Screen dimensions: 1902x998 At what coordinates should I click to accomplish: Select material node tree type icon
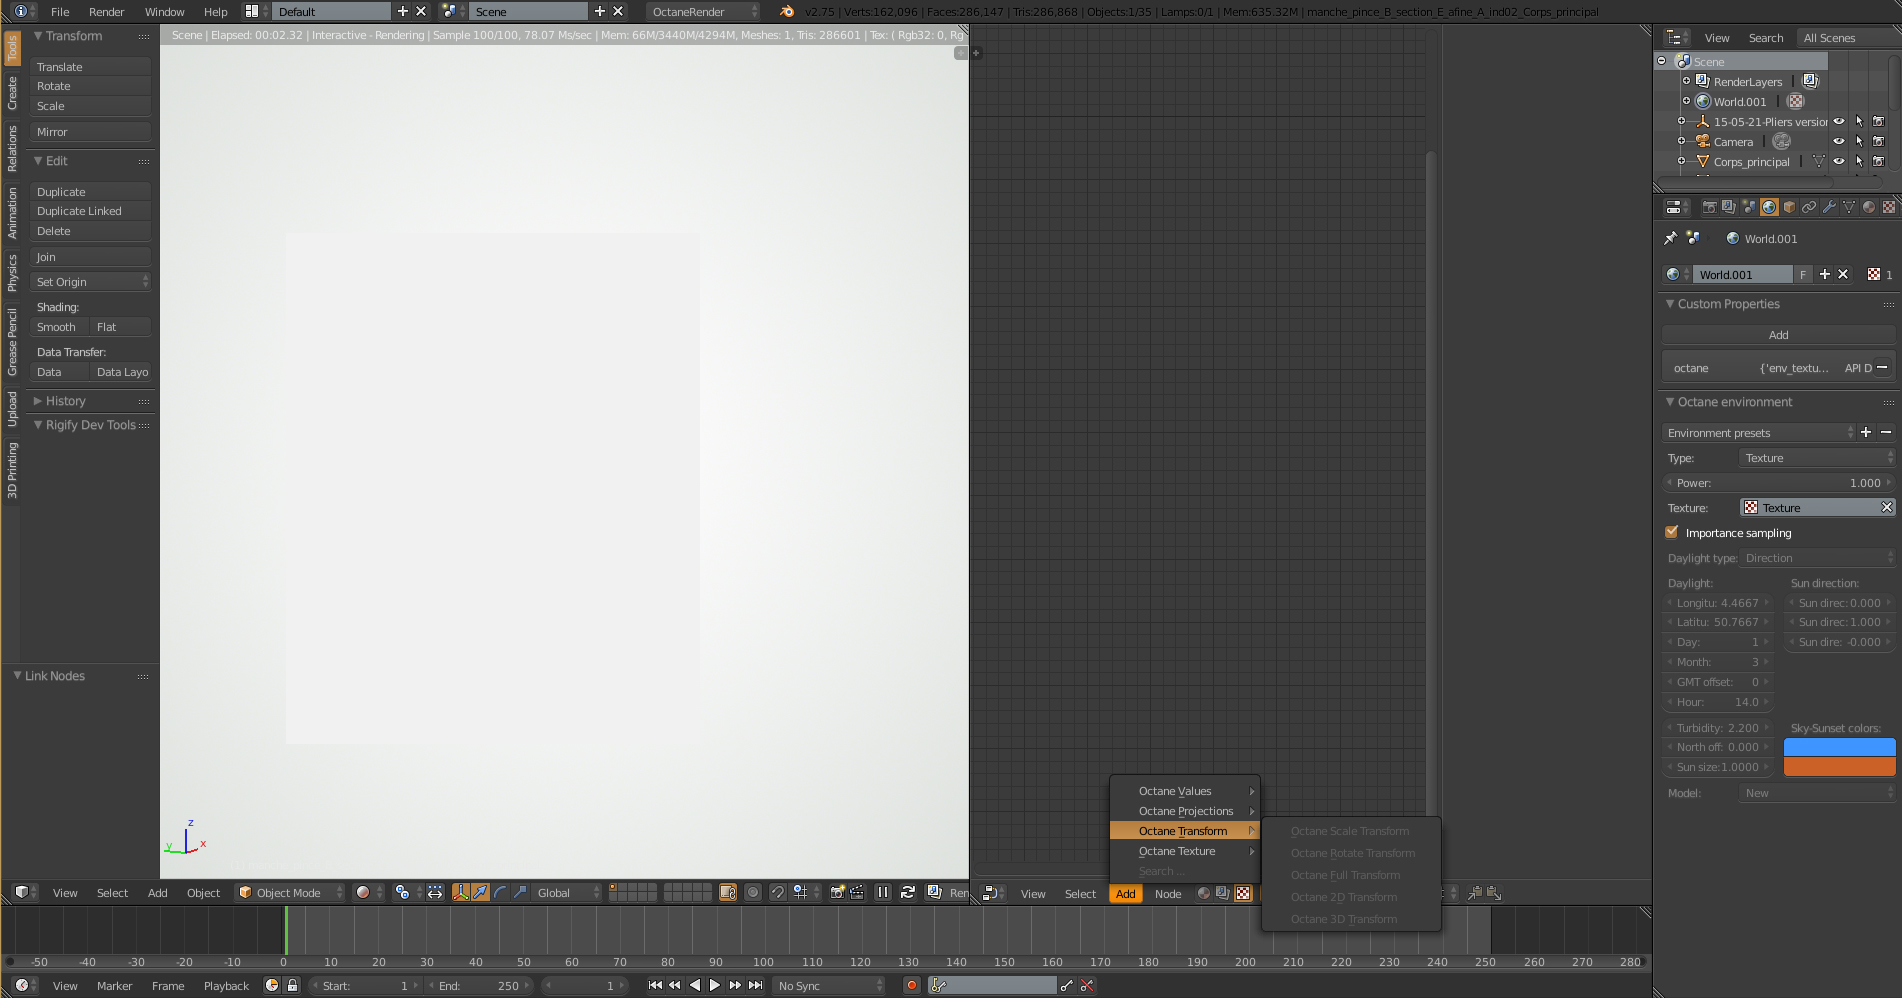[1203, 893]
